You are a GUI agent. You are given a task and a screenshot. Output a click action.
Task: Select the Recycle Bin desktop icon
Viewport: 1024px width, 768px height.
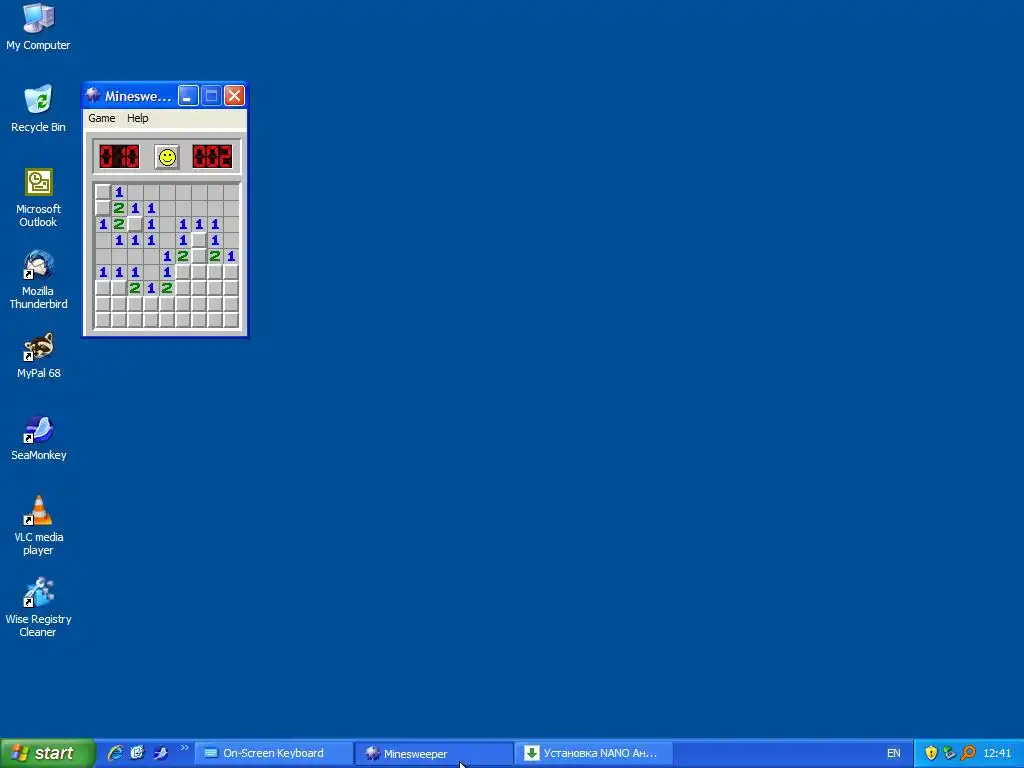coord(38,109)
